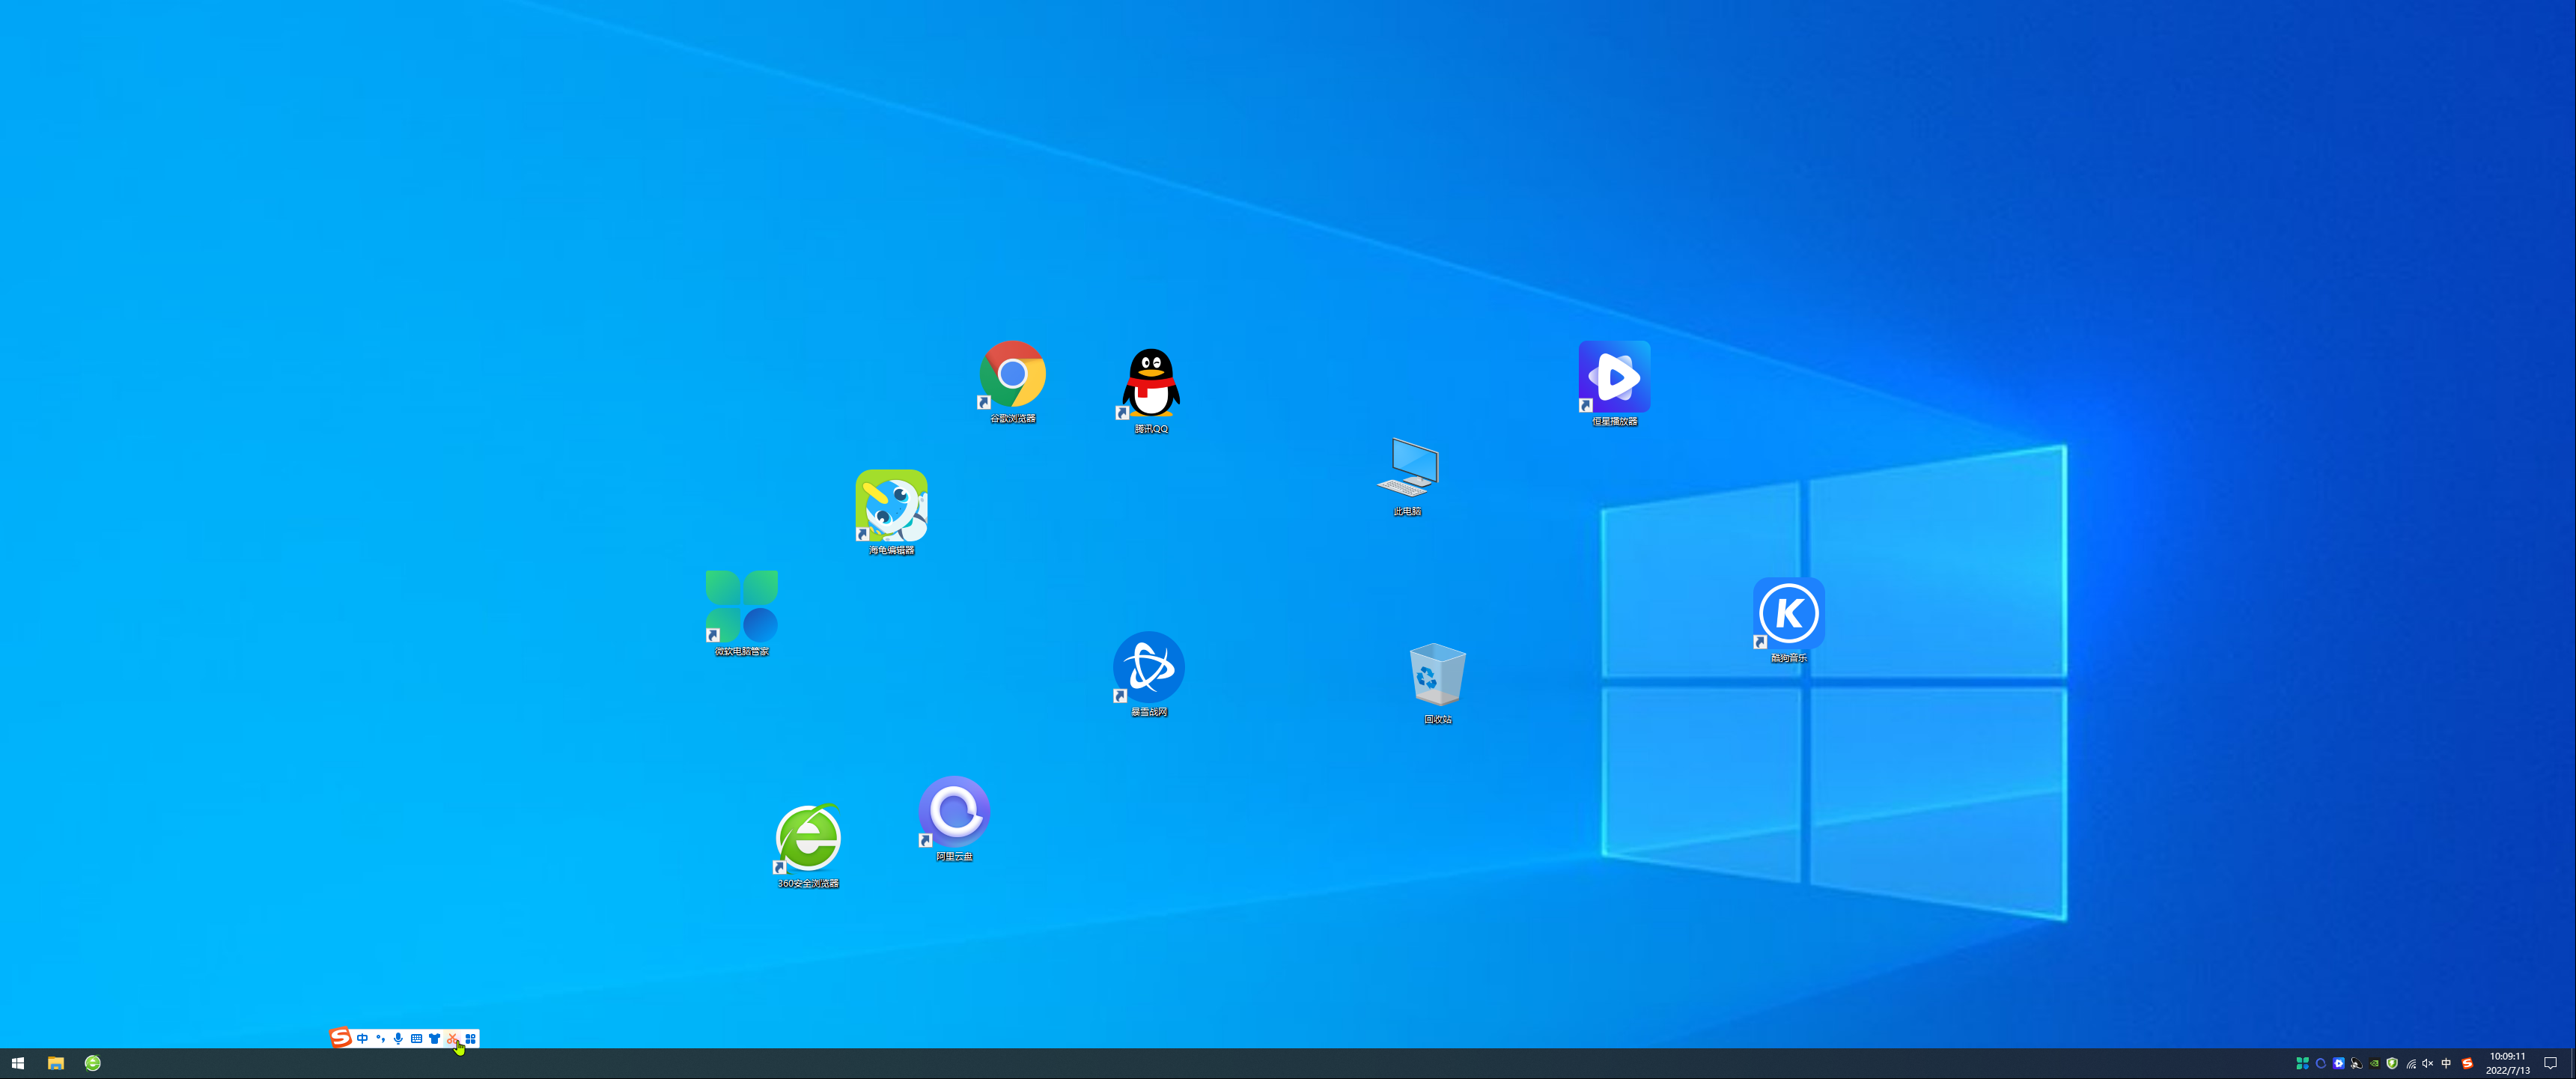Click the green shield security tray icon
The width and height of the screenshot is (2576, 1079).
[x=2392, y=1063]
